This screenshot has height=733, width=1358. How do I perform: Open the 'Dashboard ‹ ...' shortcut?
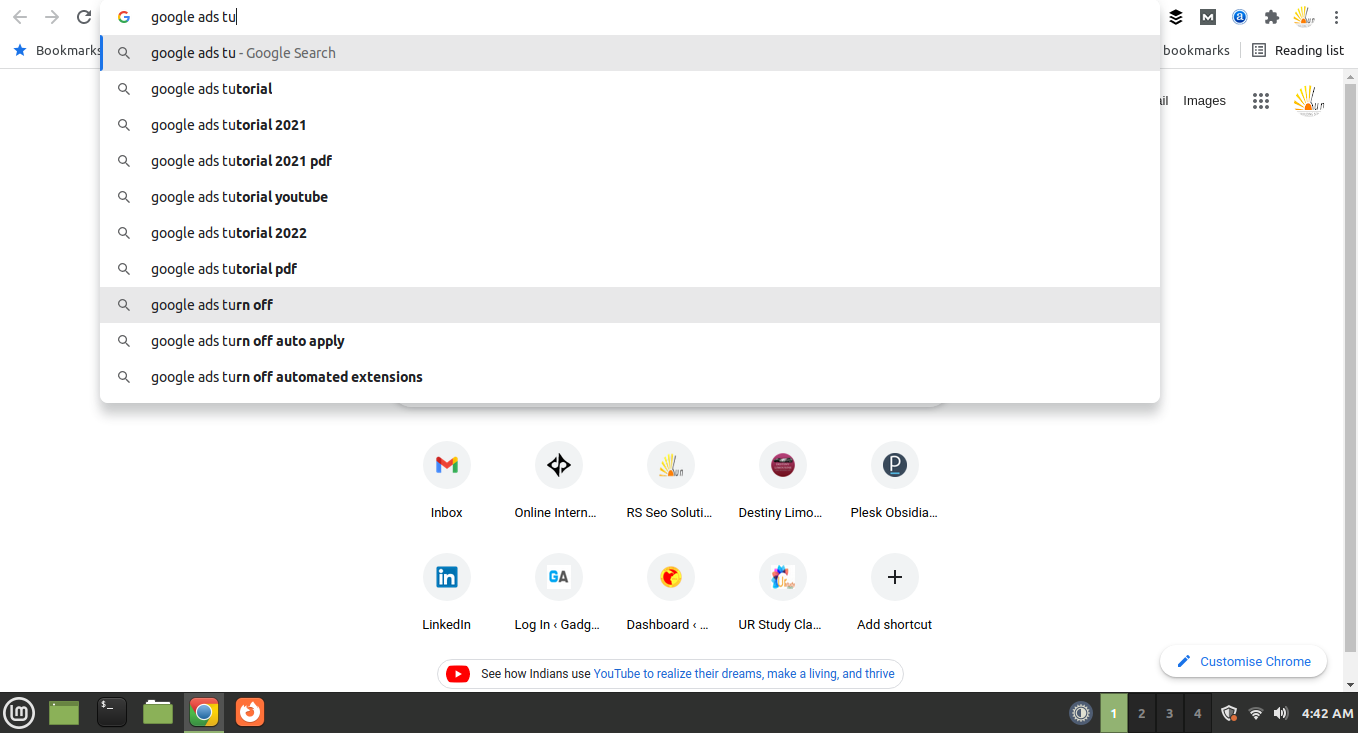tap(671, 594)
